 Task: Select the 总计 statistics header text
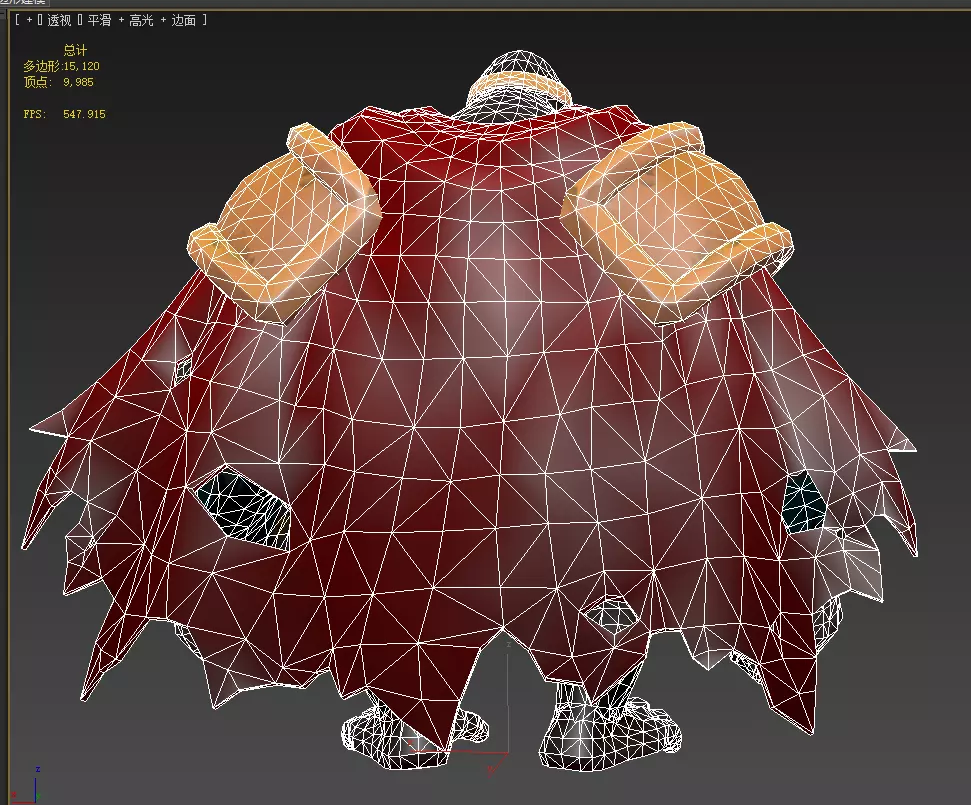(75, 50)
